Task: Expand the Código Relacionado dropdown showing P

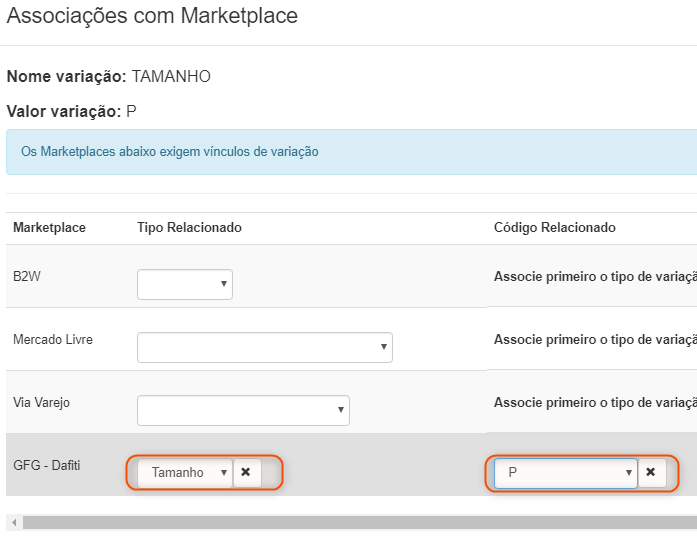Action: (566, 472)
